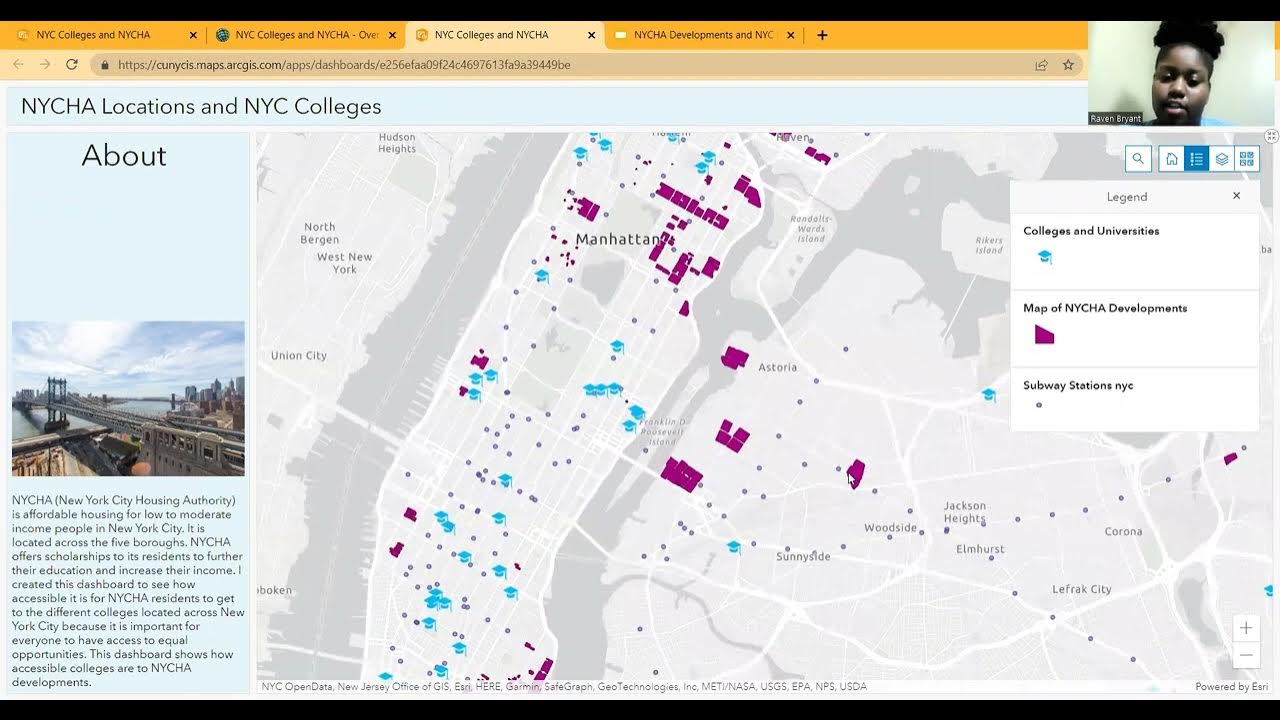Screen dimensions: 1280x720
Task: Click the magenta NYCHA Developments legend swatch
Action: tap(1044, 335)
